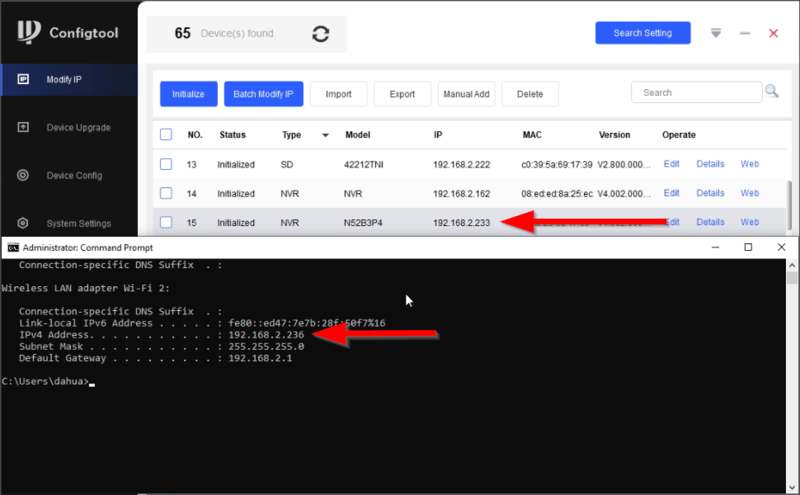
Task: Minimize the Configtool window
Action: (745, 33)
